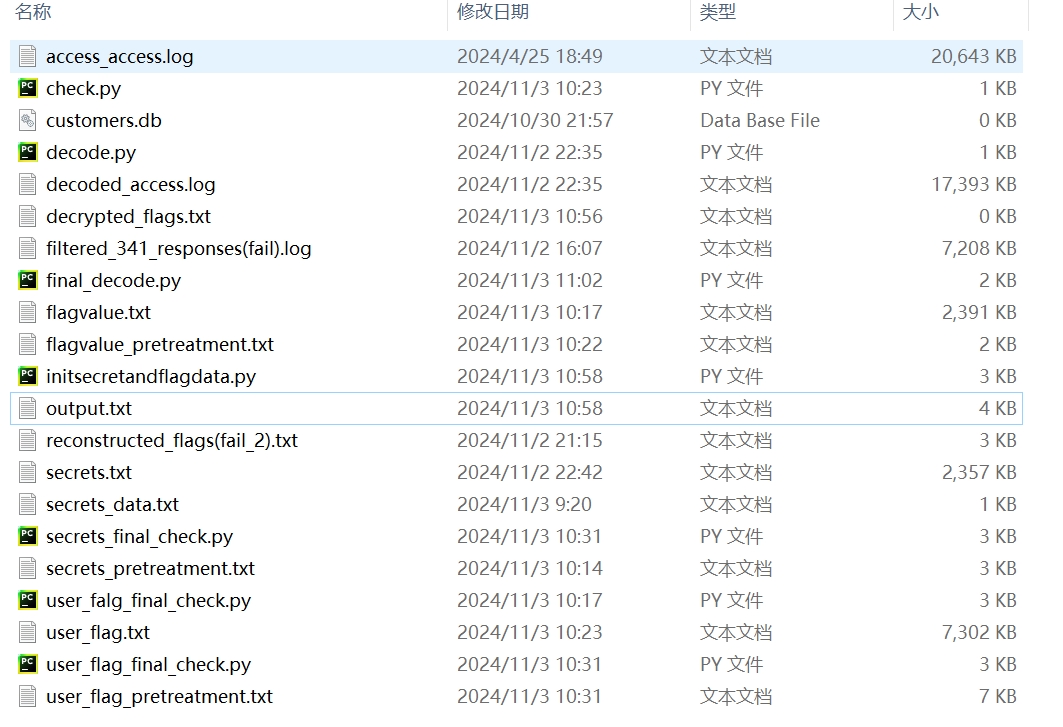Click the size value 20,643 KB

(x=974, y=56)
